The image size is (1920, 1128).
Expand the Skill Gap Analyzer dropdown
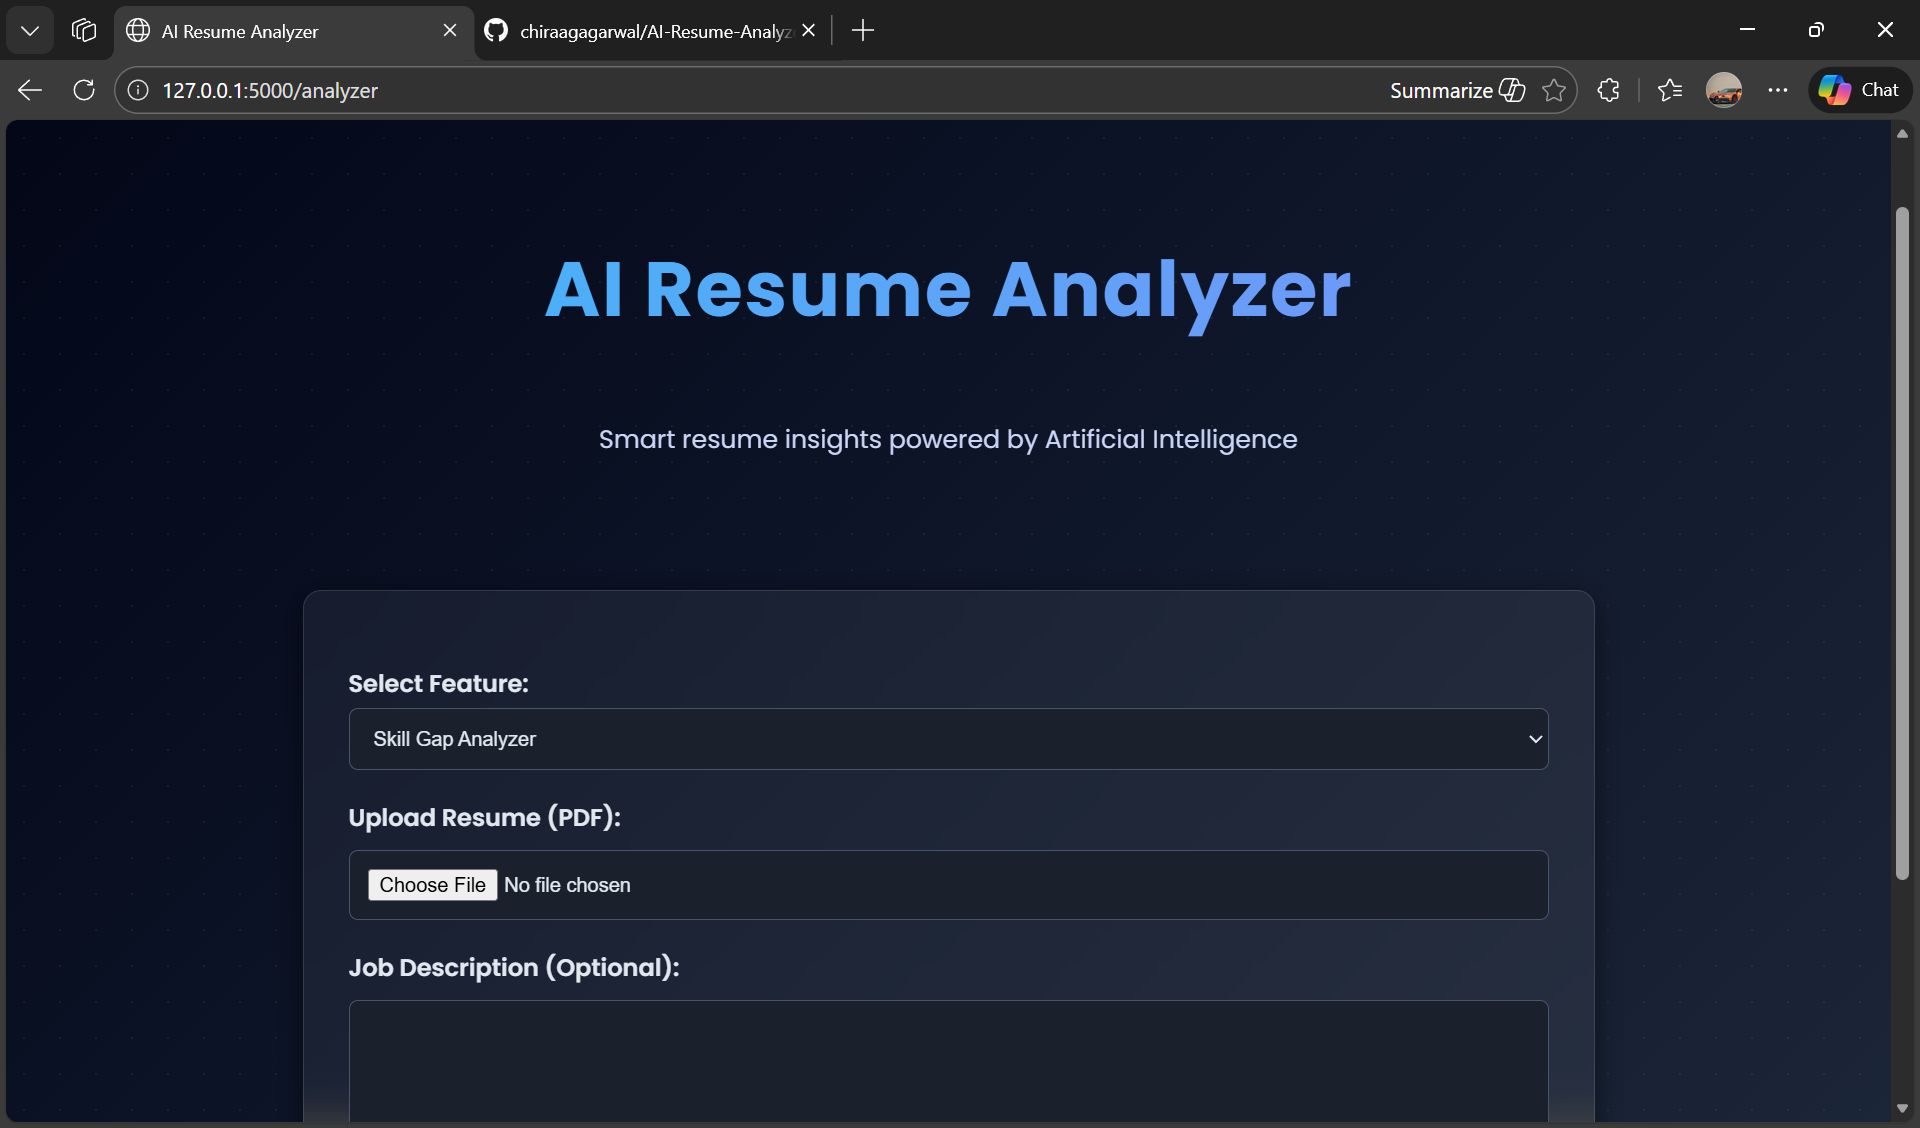point(947,739)
